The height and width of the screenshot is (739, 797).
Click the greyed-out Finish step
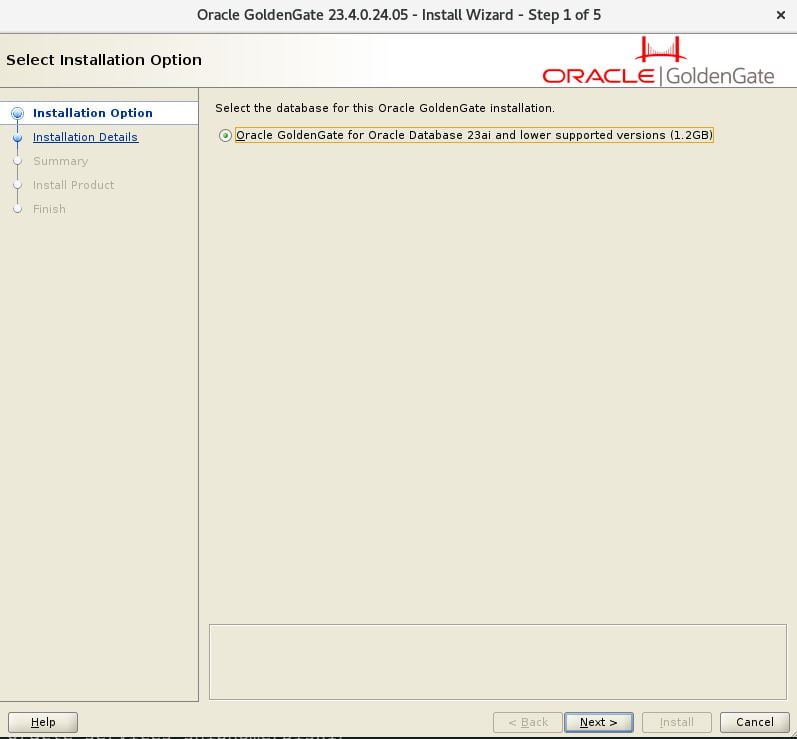point(49,209)
